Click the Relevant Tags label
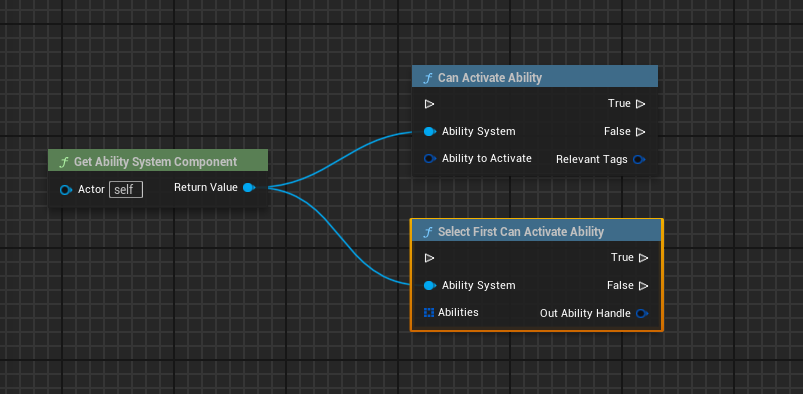Screen dimensions: 803x394 pos(591,159)
